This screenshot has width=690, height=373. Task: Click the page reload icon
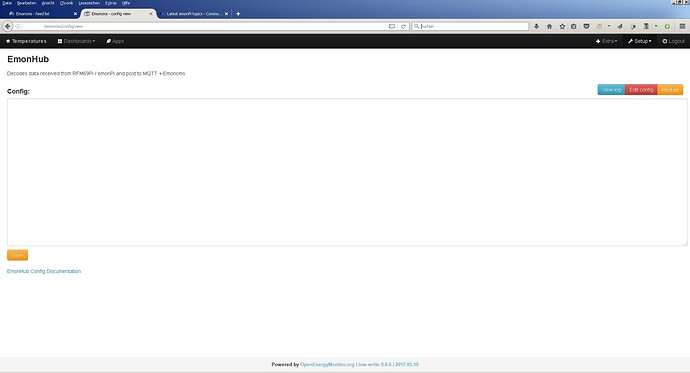click(x=403, y=26)
